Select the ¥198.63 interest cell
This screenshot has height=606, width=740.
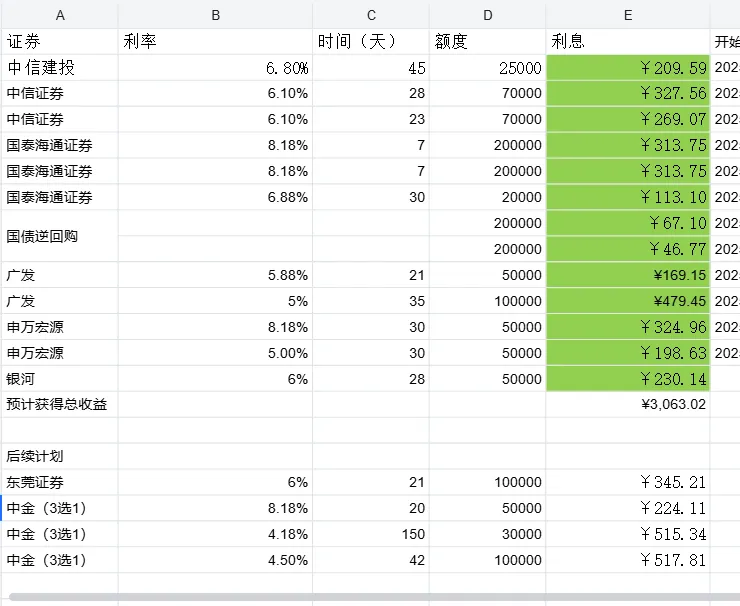[628, 353]
